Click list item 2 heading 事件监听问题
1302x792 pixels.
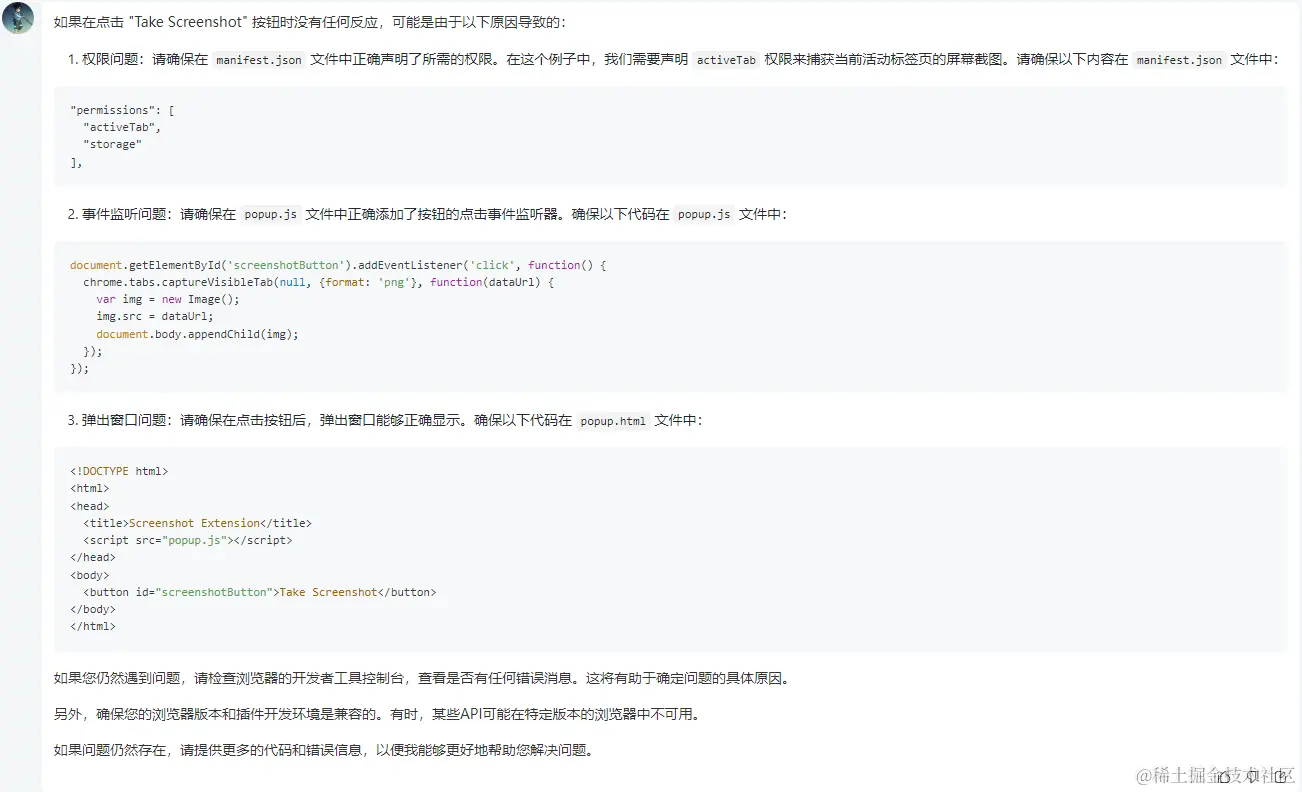(x=123, y=214)
